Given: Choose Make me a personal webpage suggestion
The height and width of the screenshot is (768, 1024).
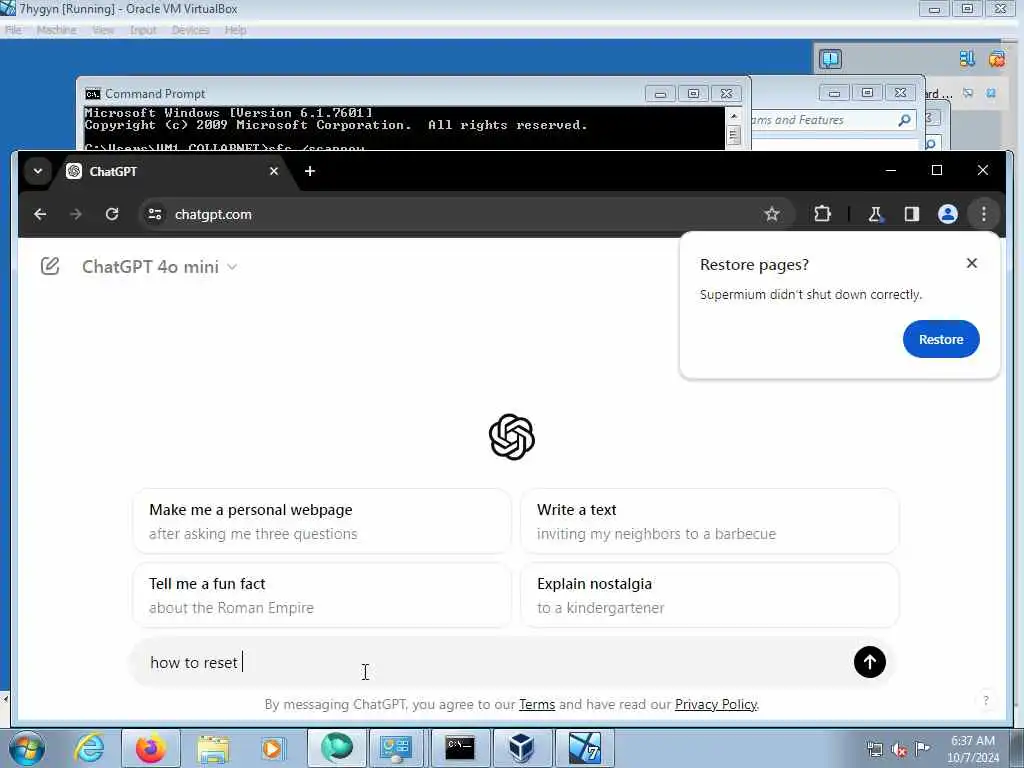Looking at the screenshot, I should tap(322, 521).
